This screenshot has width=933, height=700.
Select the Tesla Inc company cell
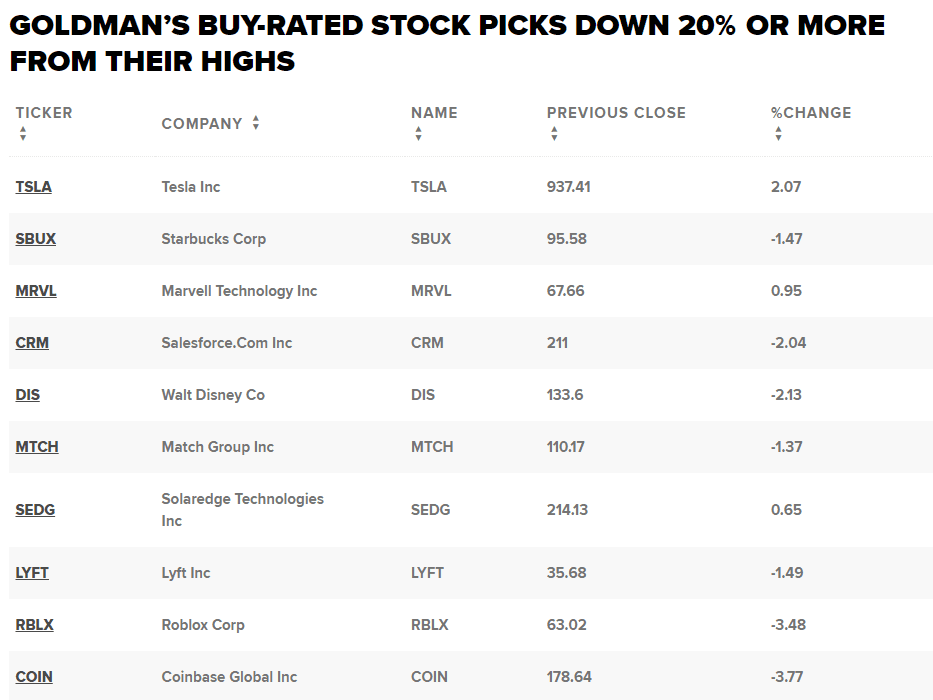pos(191,187)
